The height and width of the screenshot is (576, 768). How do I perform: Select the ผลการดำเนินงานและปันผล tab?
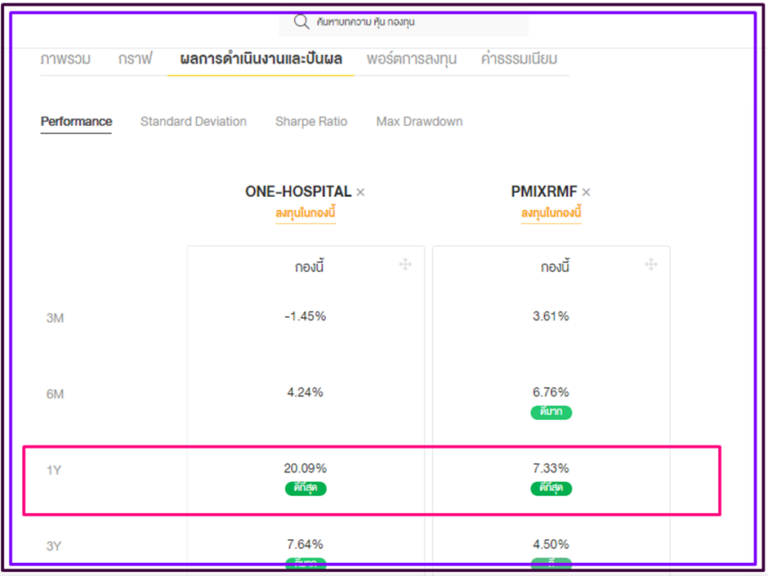coord(261,59)
